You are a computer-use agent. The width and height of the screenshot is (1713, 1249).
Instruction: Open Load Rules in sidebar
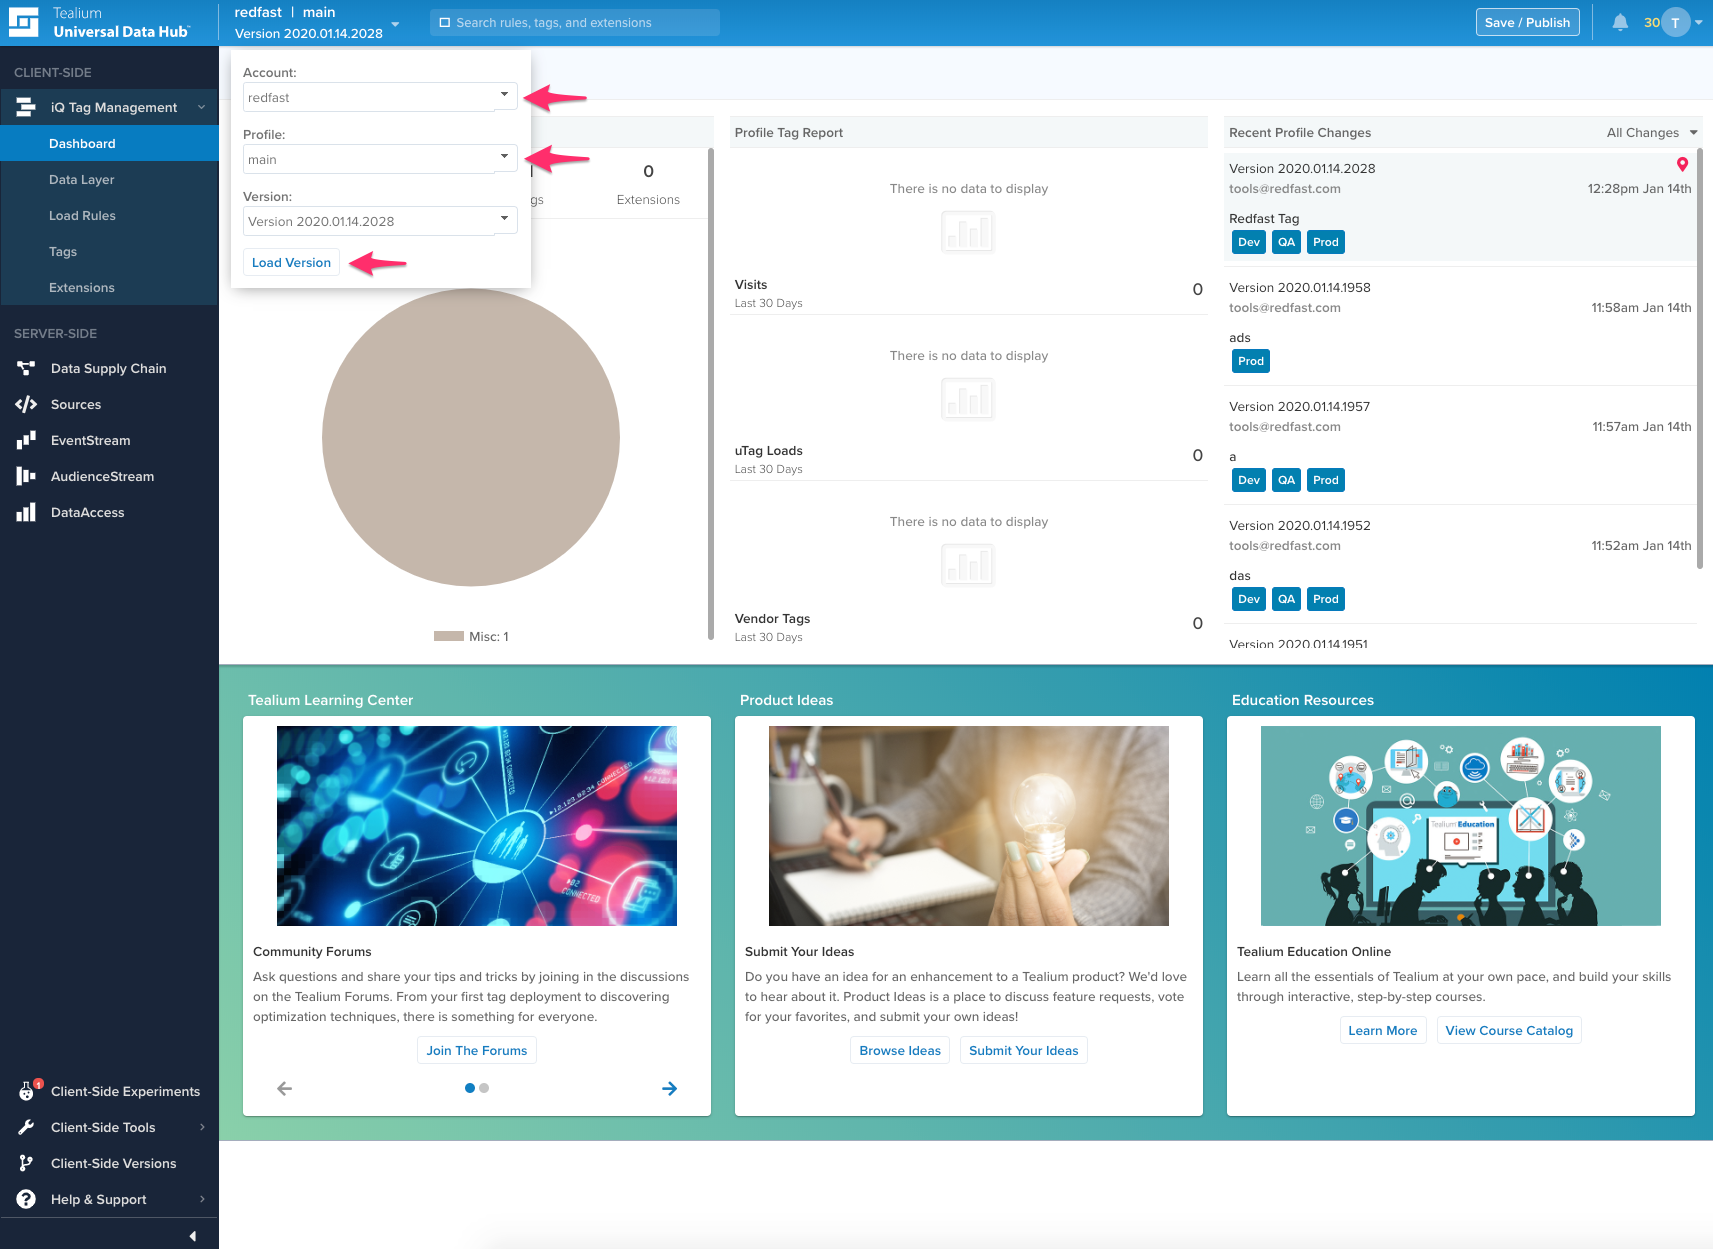point(109,215)
